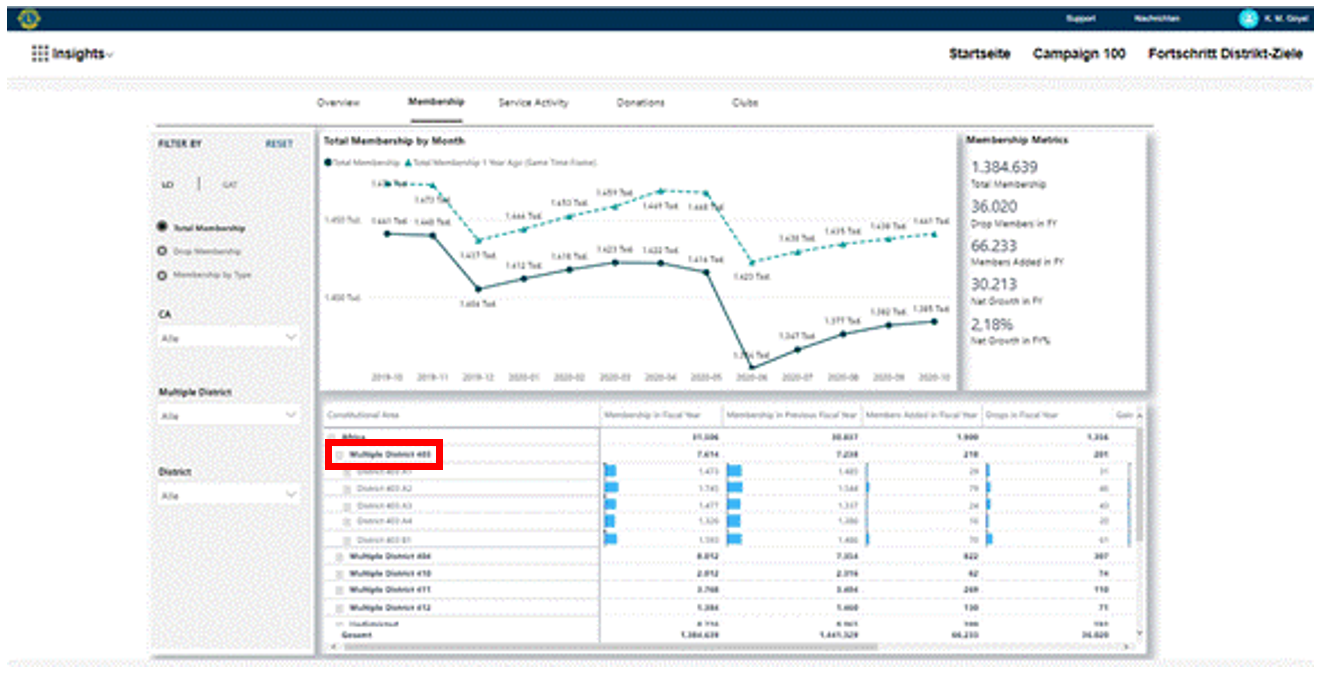Screen dimensions: 1322x678
Task: Switch to the Donations tab
Action: (640, 103)
